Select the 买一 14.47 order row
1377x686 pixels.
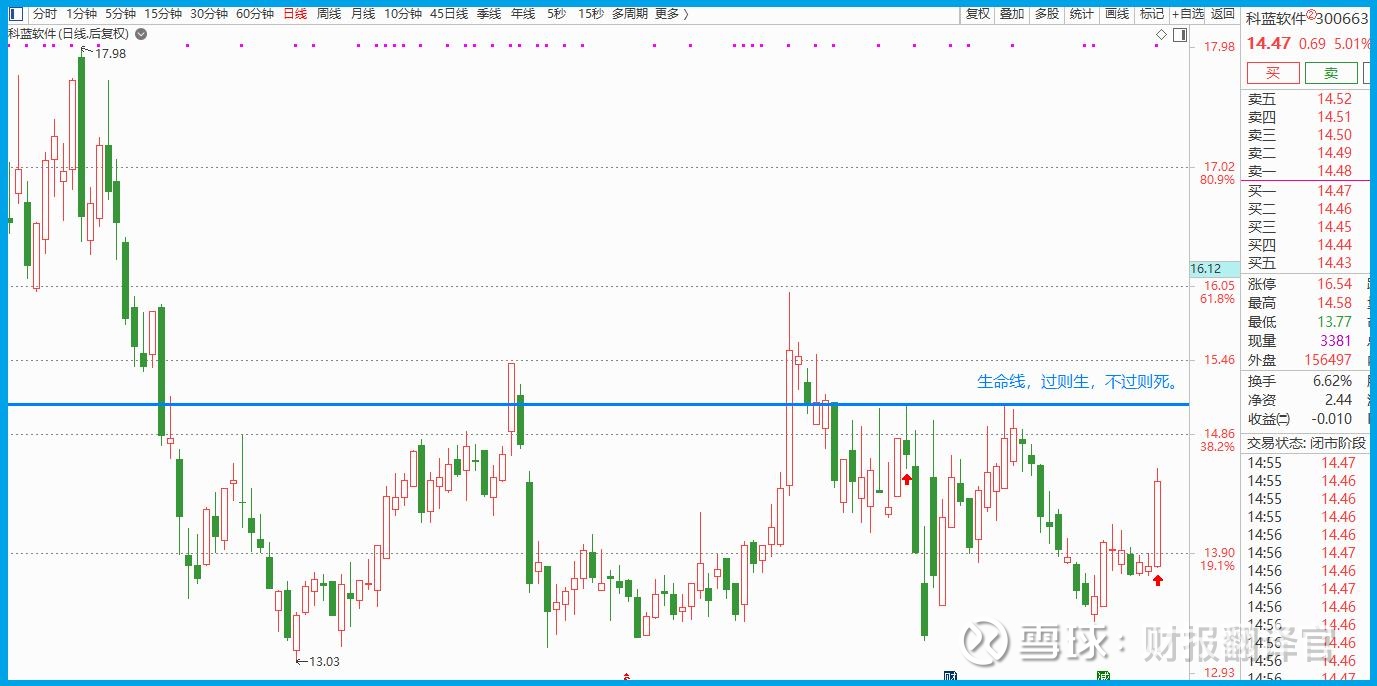click(1307, 191)
